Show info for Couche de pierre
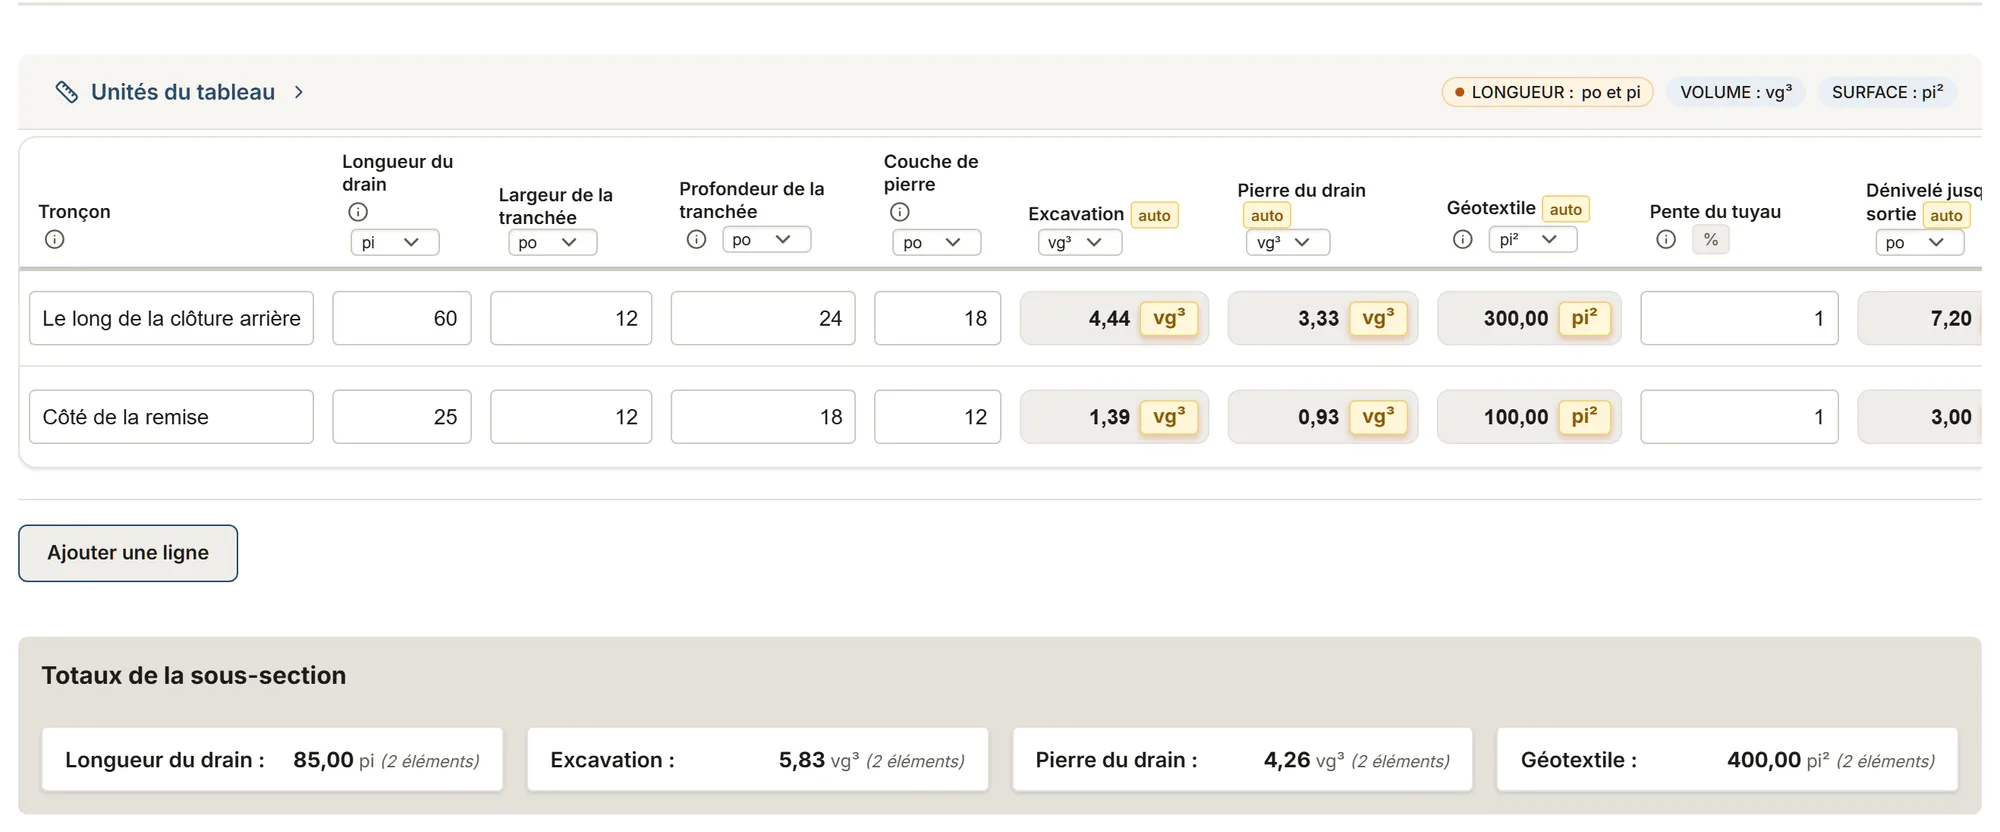Image resolution: width=2000 pixels, height=832 pixels. (x=900, y=212)
